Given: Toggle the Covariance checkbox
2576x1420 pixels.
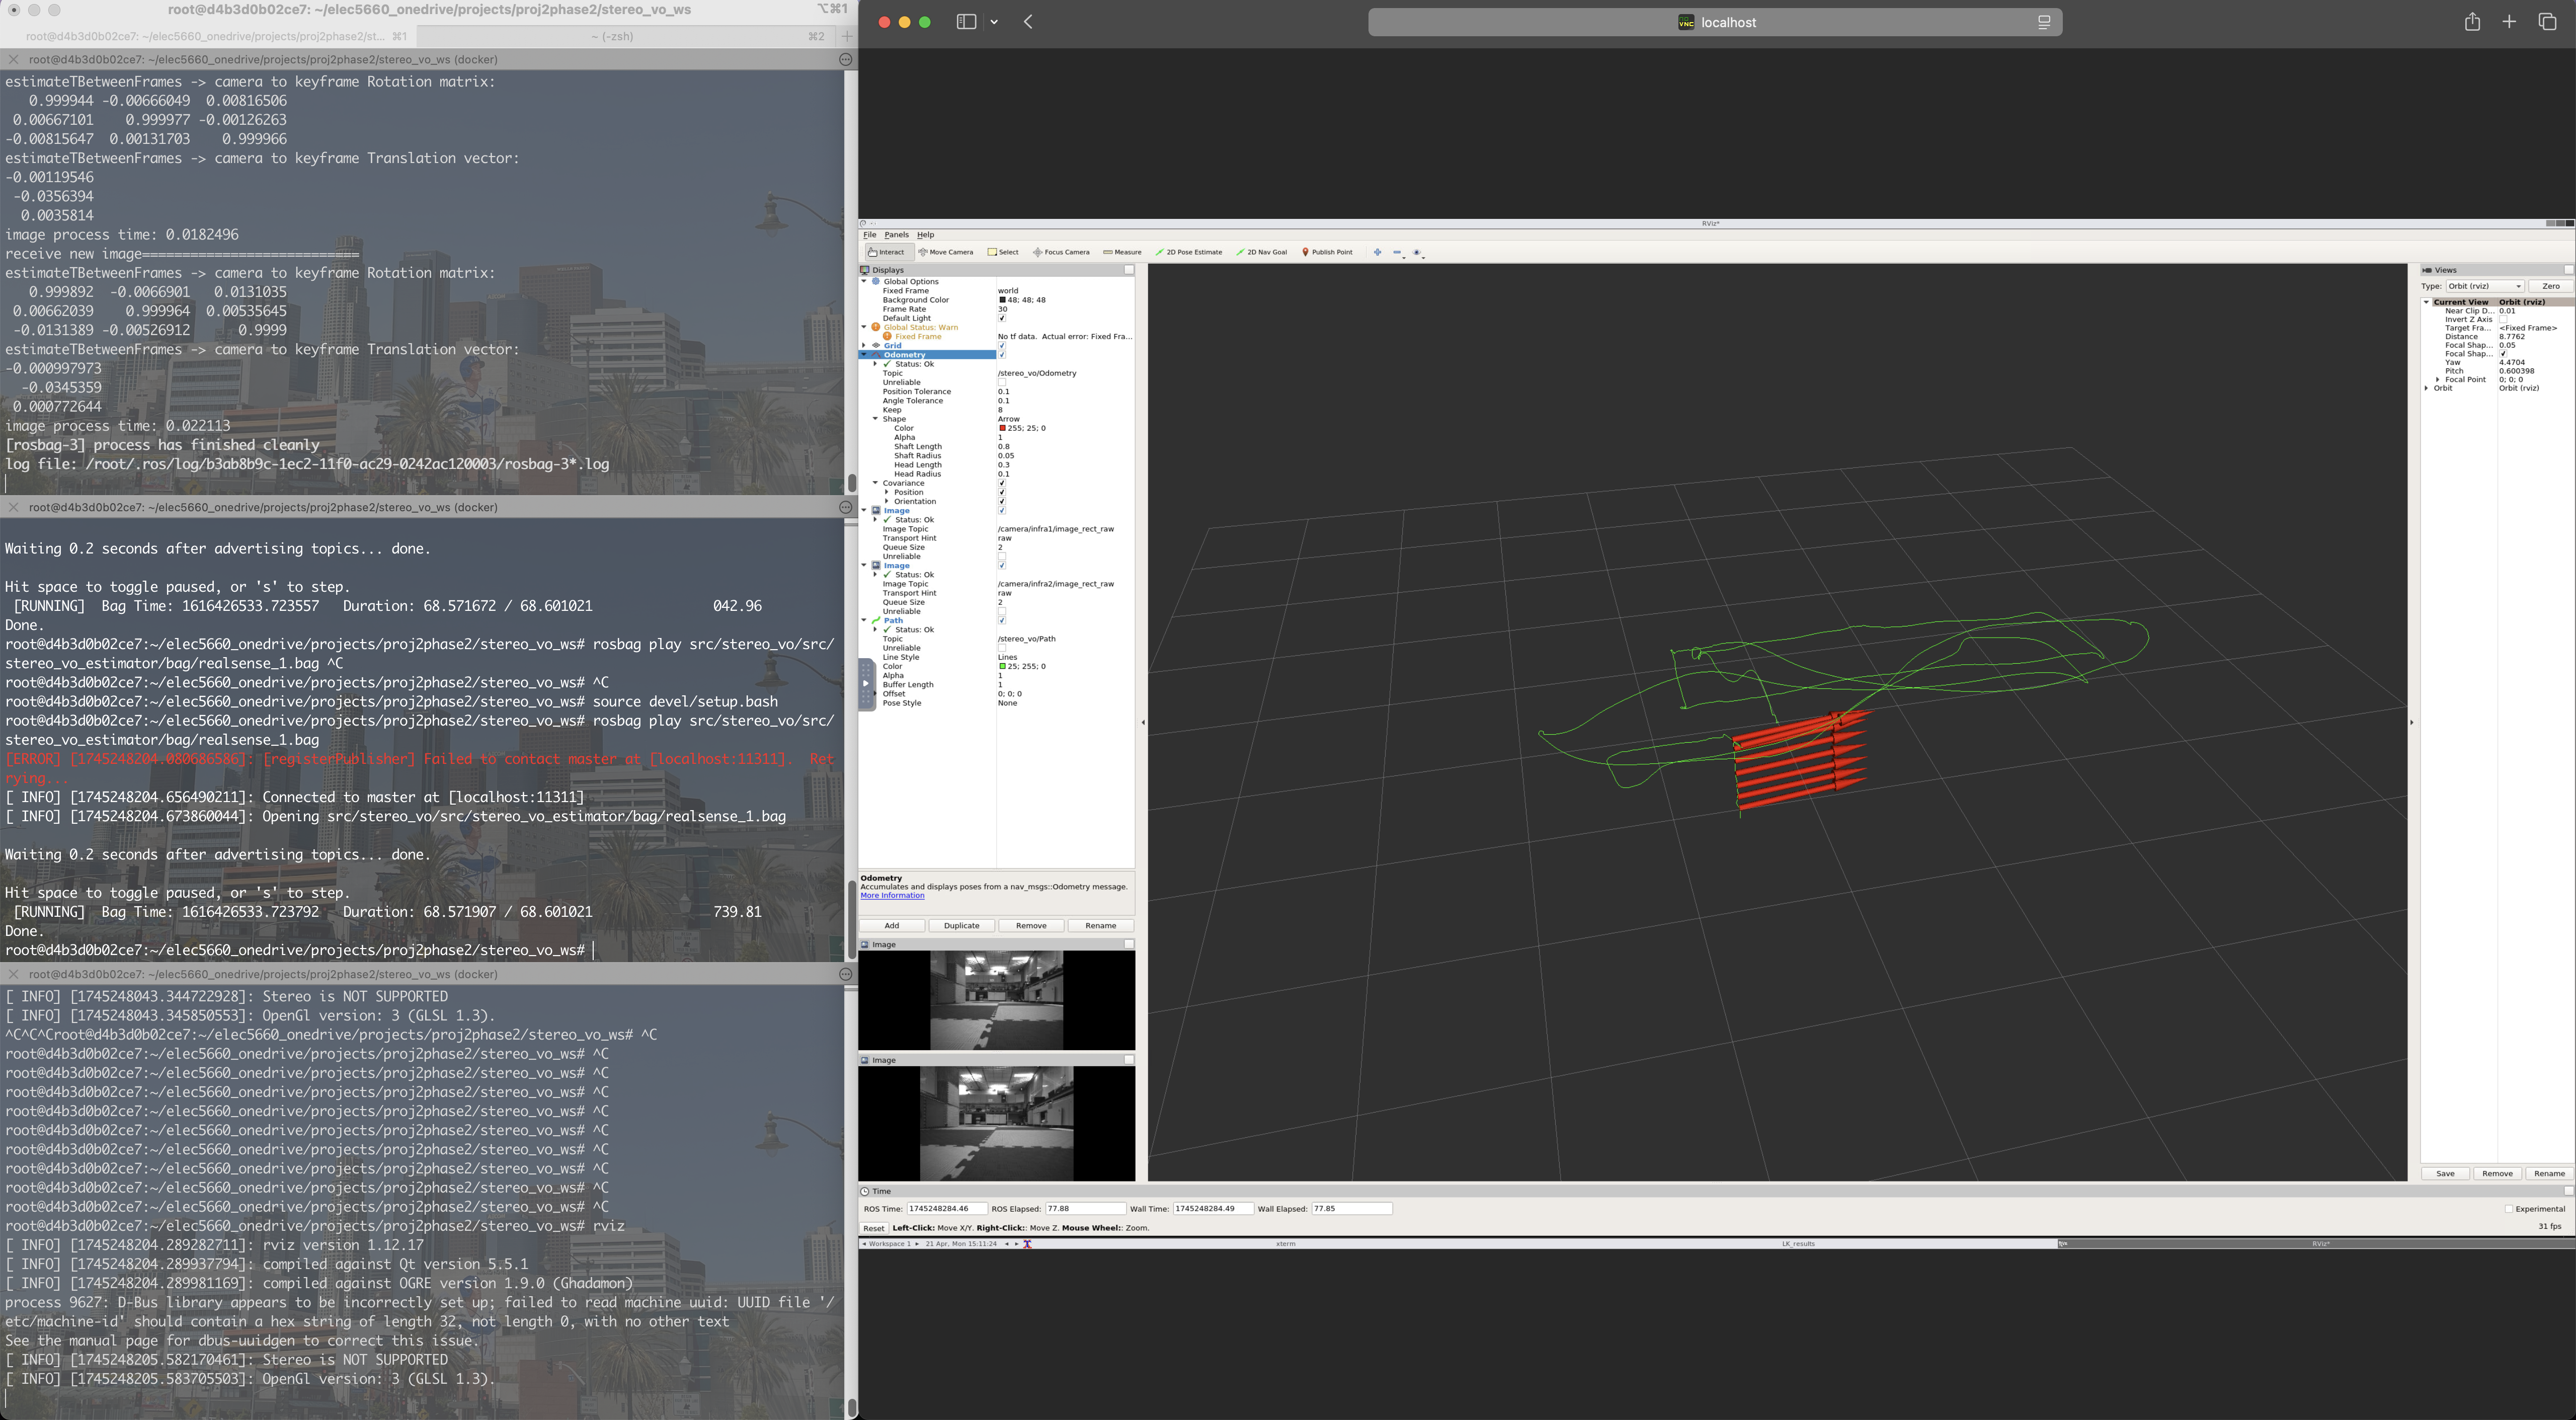Looking at the screenshot, I should [x=1002, y=483].
